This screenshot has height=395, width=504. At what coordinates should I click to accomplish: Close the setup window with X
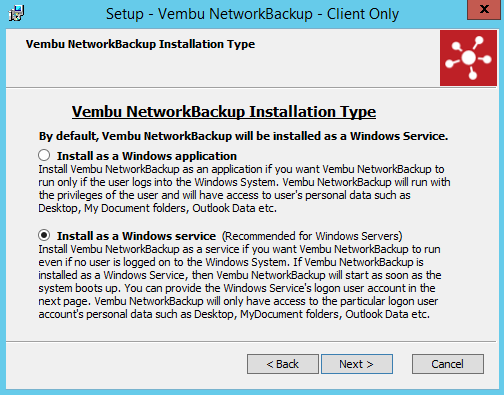[x=485, y=9]
